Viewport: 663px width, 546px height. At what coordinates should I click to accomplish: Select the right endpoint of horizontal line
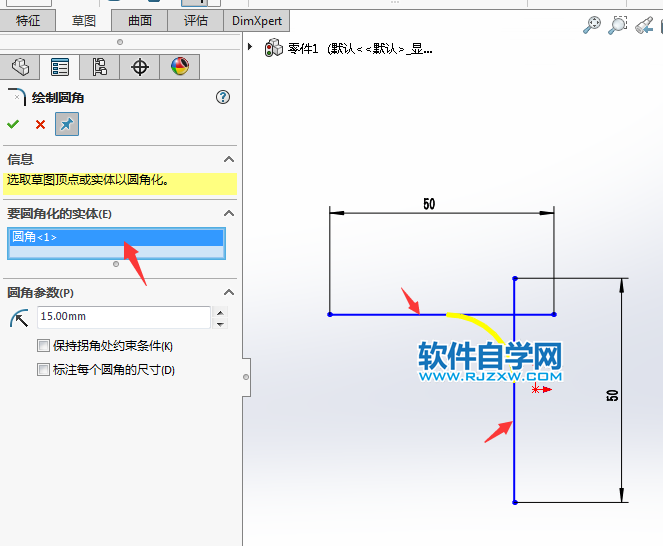(554, 314)
